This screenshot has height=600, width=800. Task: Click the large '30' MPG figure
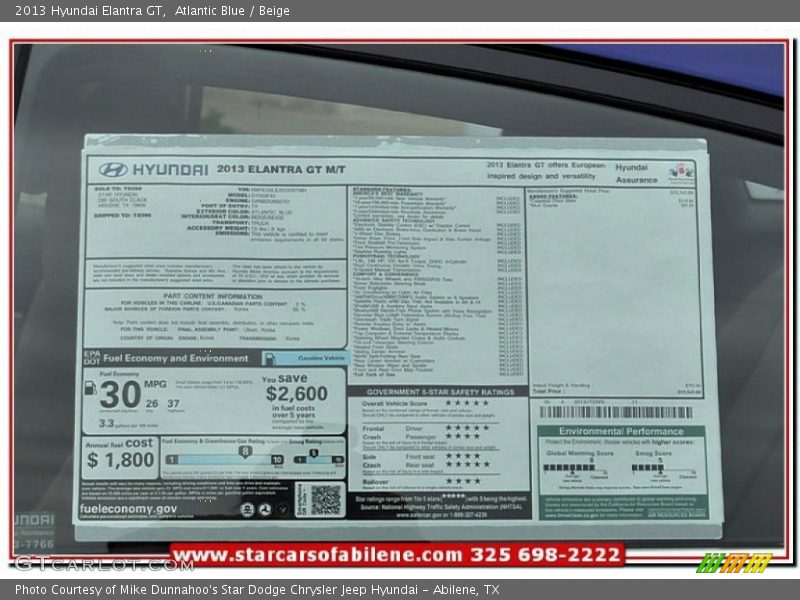[x=120, y=394]
